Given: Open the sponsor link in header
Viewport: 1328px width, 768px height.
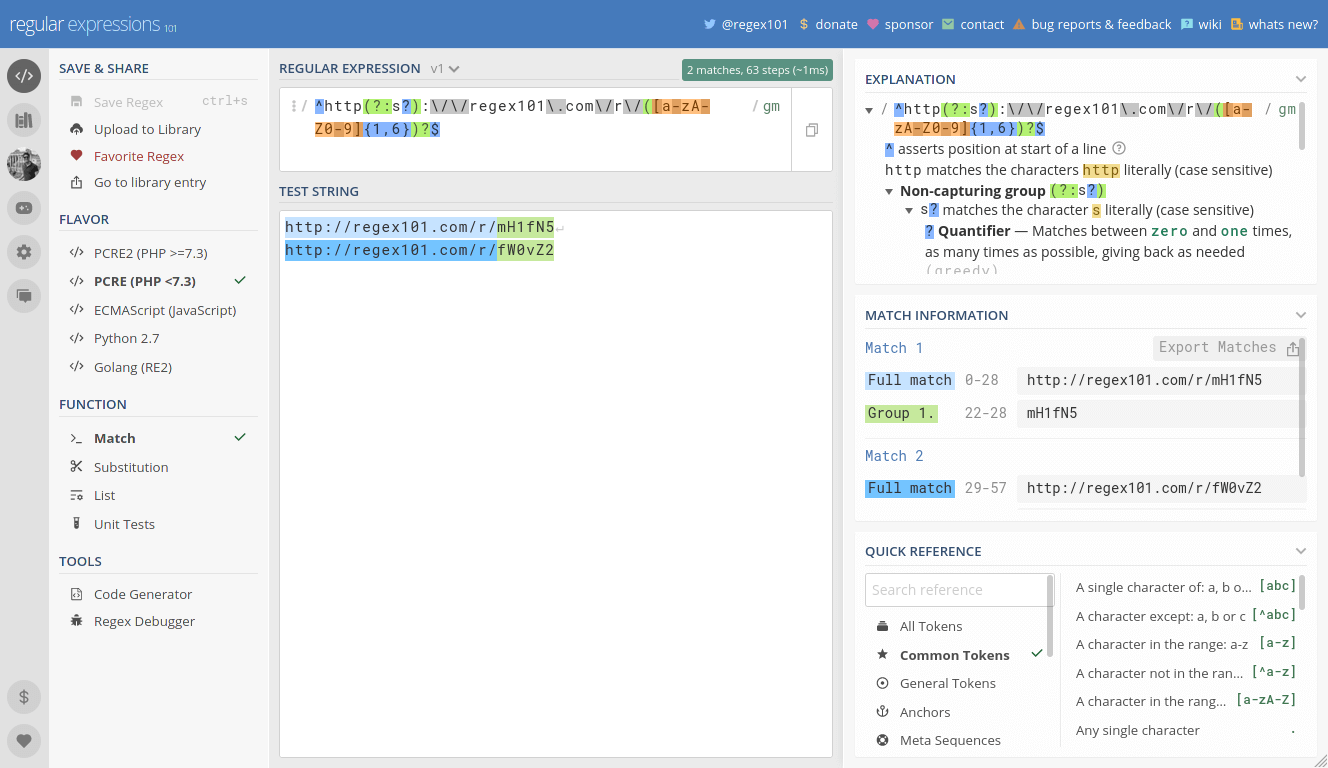Looking at the screenshot, I should (x=899, y=24).
